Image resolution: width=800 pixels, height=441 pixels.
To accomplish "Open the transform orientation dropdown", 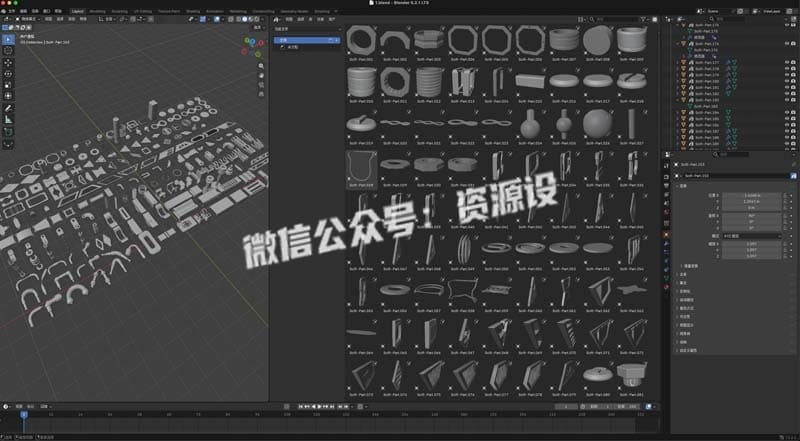I will [108, 19].
